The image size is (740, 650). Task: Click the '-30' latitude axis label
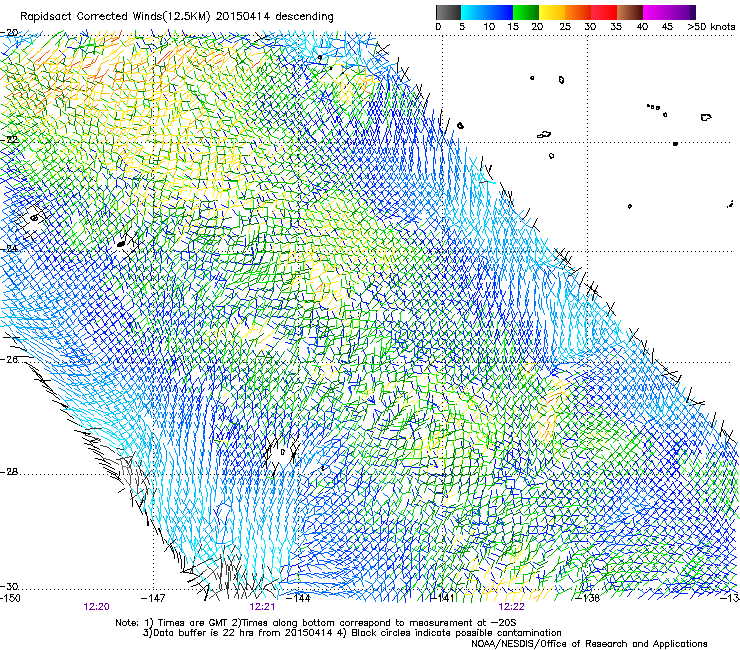[10, 586]
